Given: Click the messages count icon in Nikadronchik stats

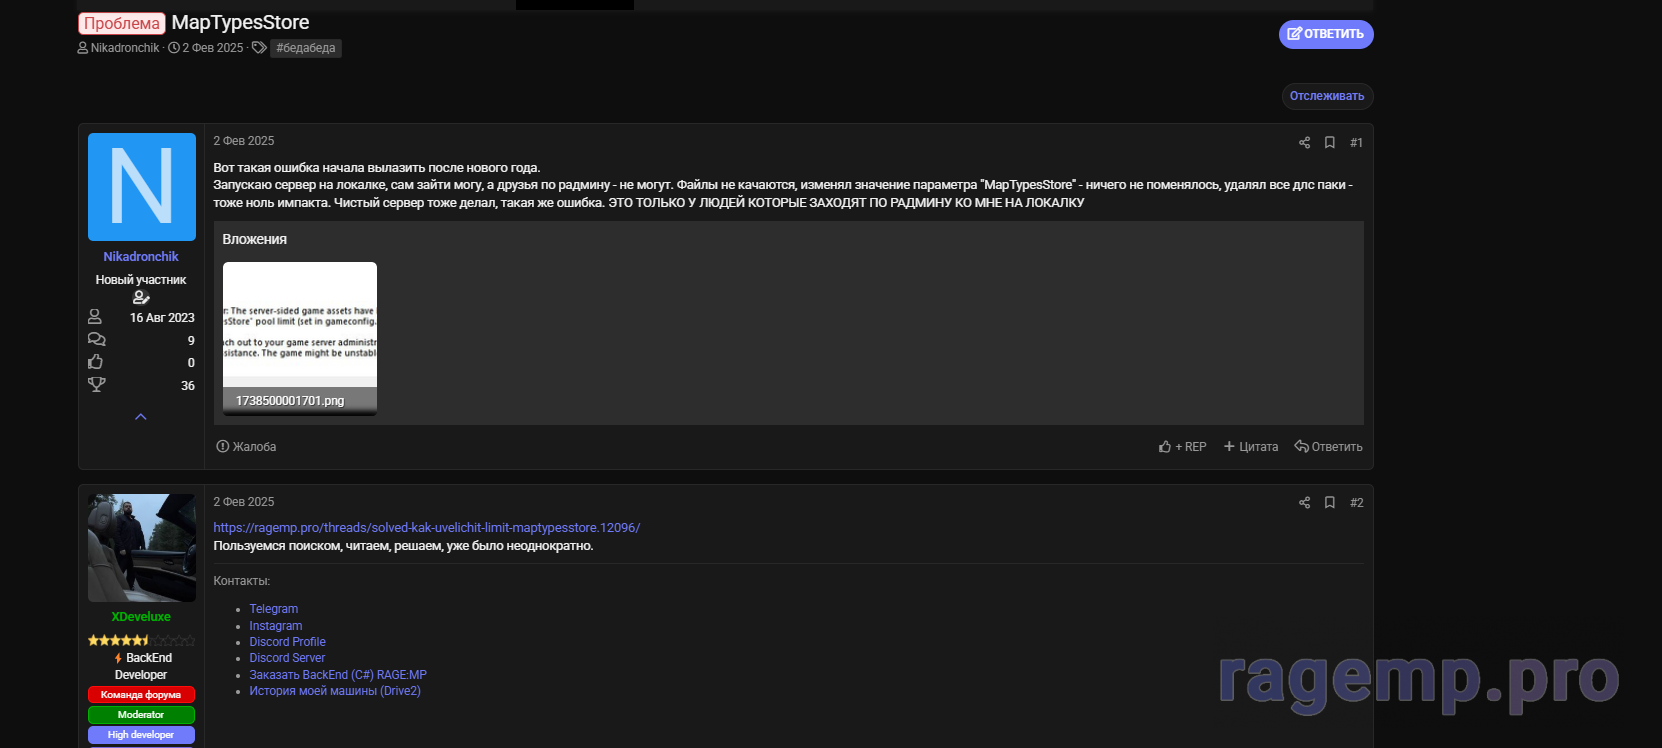Looking at the screenshot, I should 96,340.
